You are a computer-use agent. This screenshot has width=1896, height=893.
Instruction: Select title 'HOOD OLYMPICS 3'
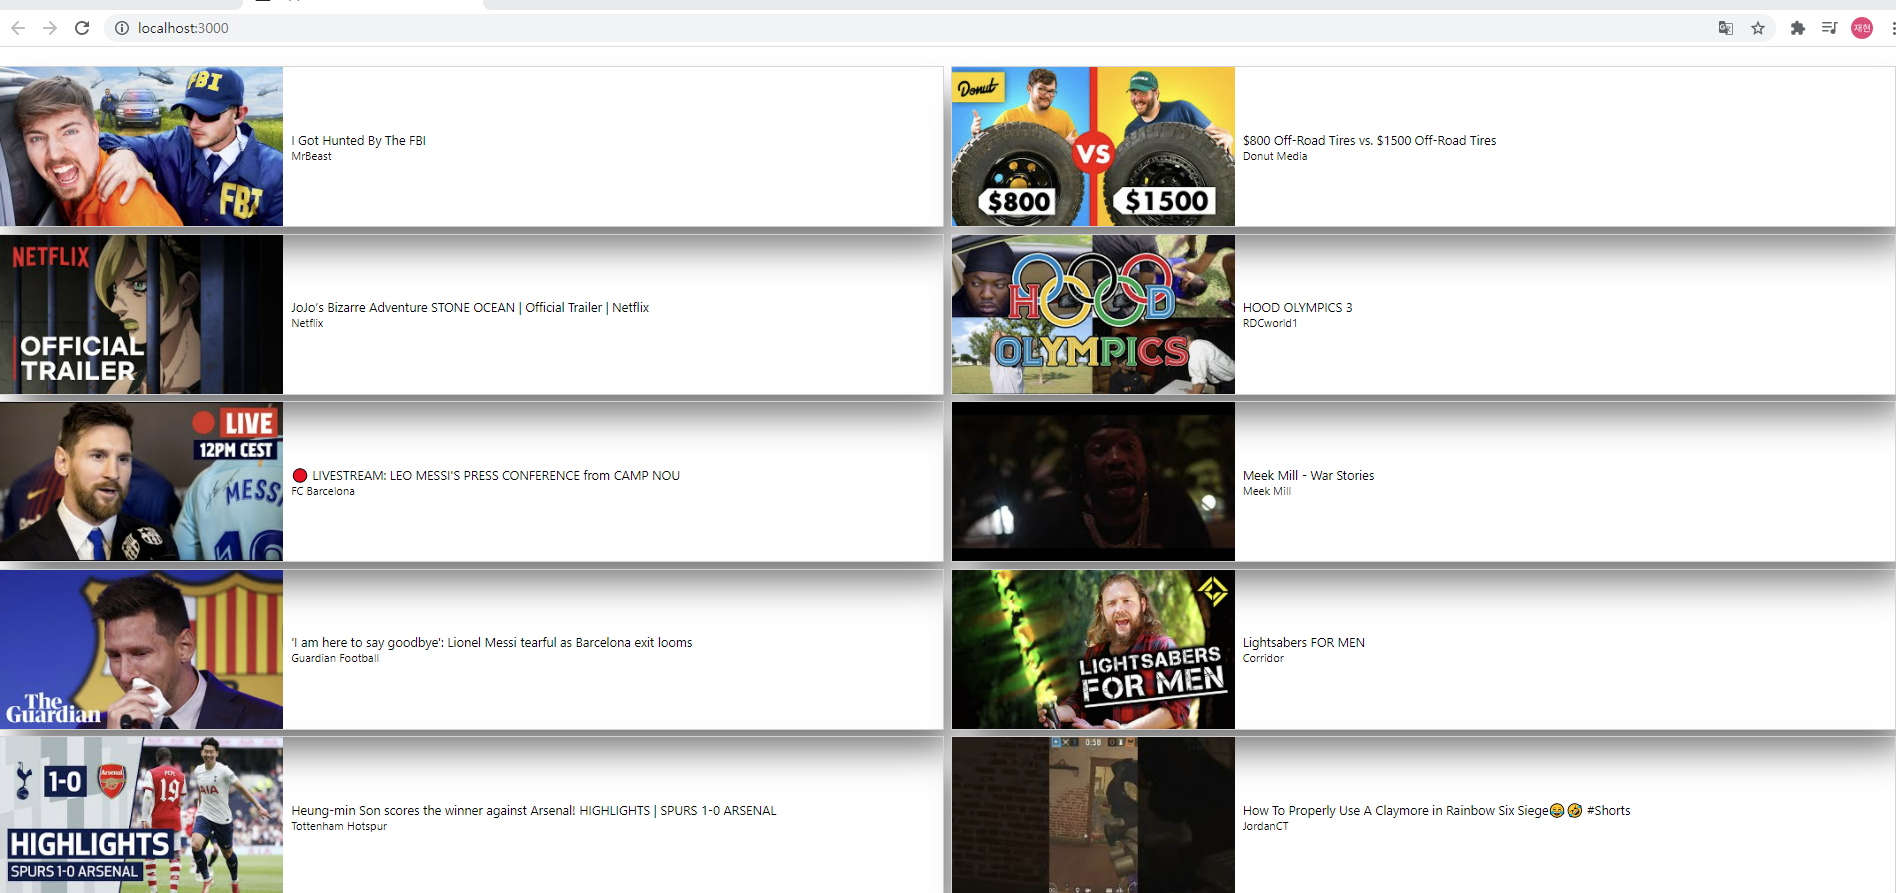1297,308
